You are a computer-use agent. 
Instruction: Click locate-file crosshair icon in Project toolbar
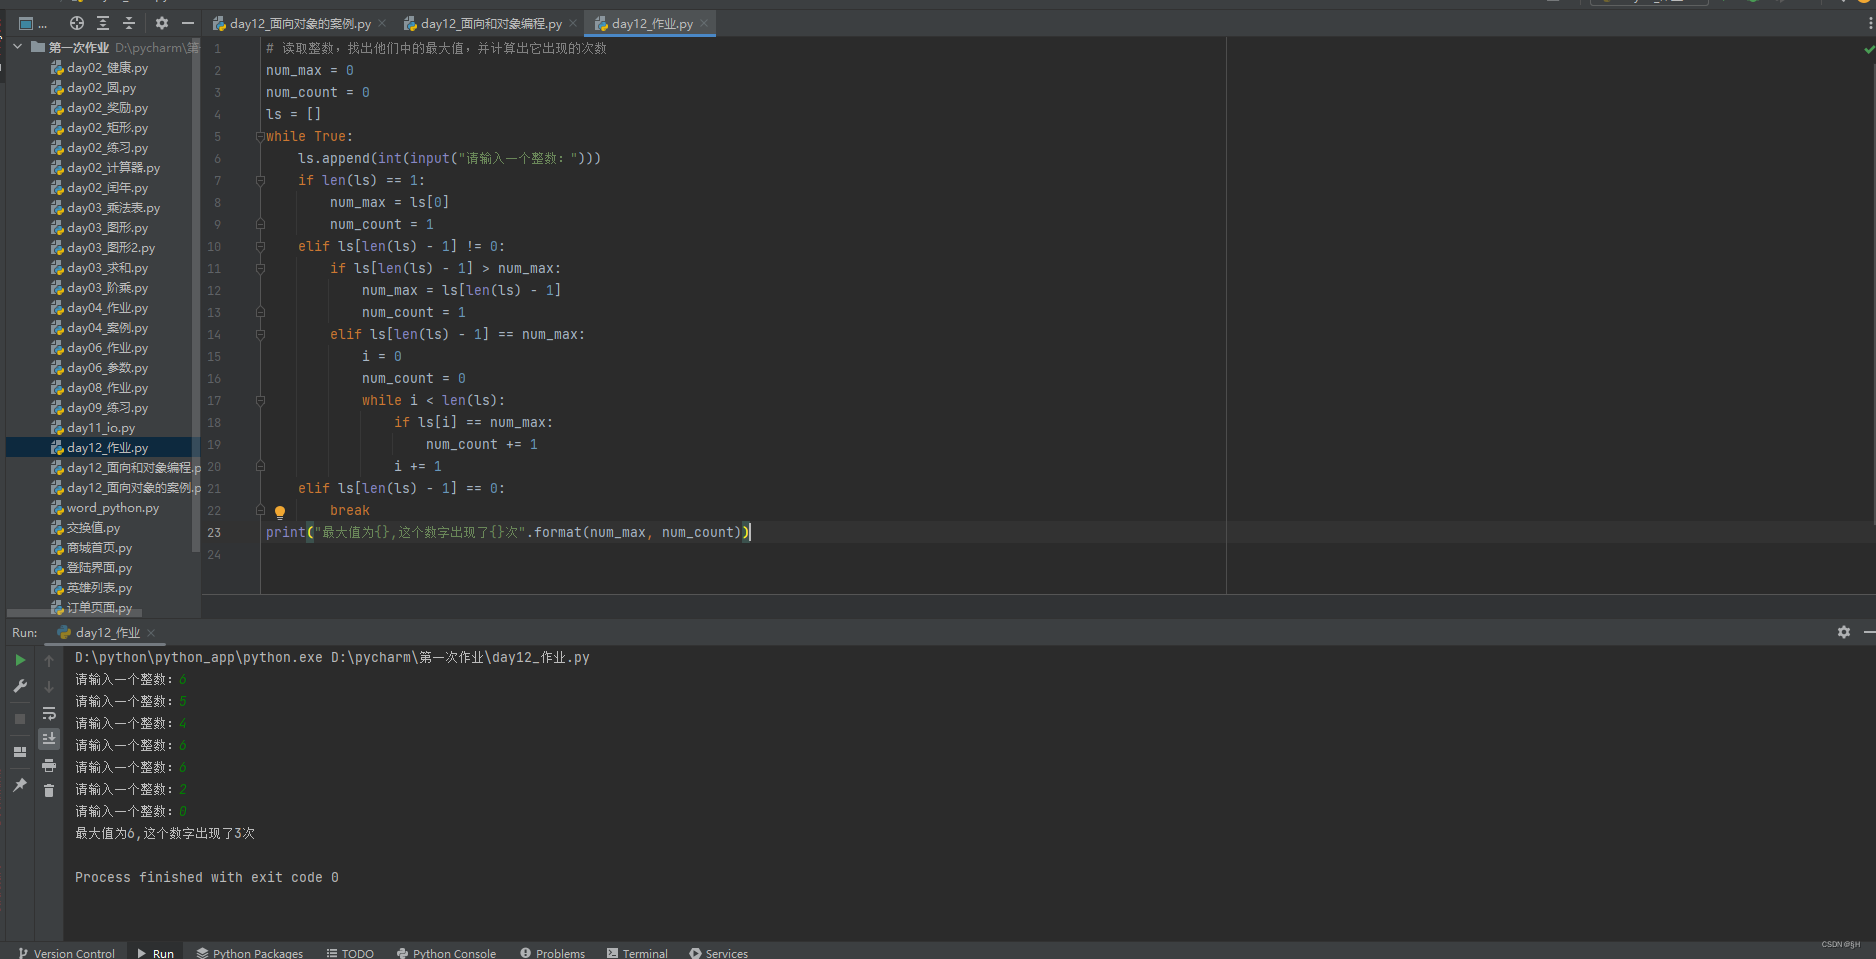77,23
